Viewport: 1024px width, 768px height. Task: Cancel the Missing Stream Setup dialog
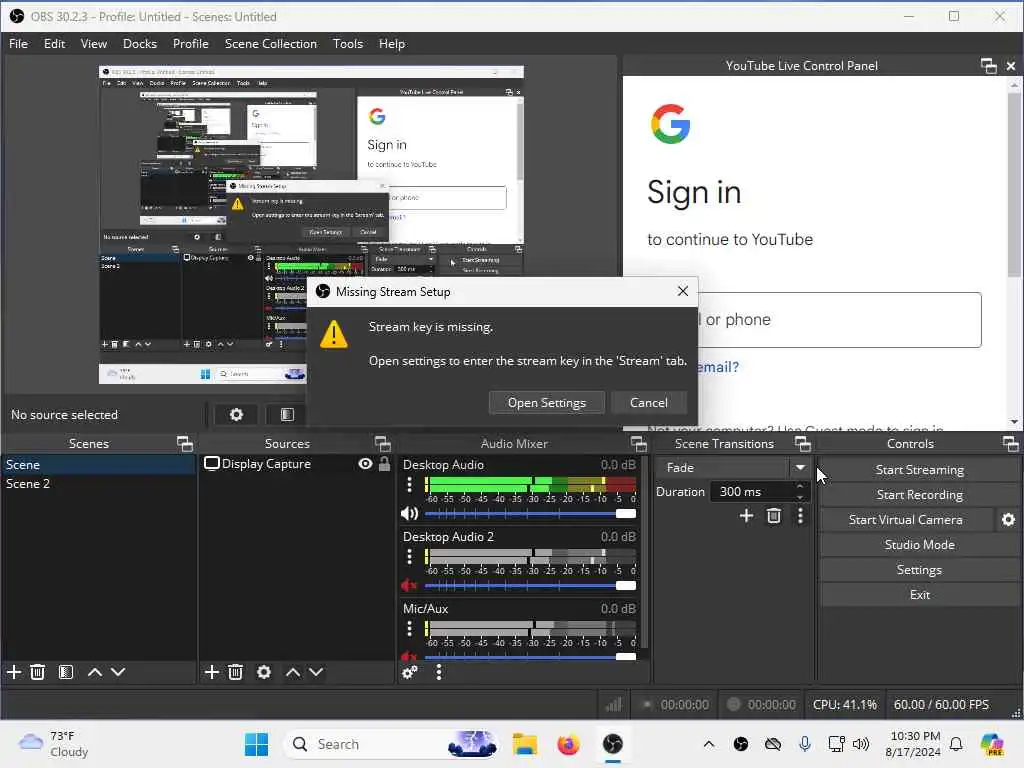click(648, 403)
